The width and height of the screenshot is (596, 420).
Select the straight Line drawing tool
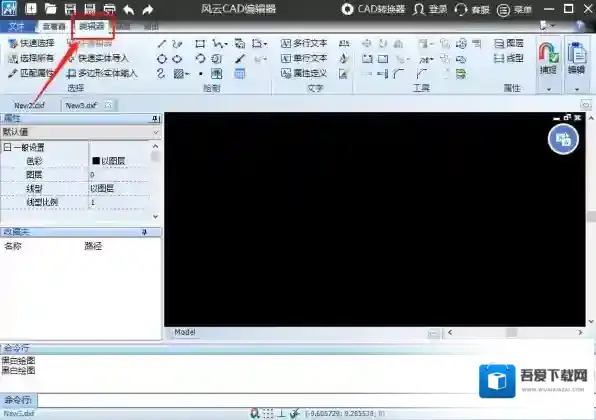162,44
